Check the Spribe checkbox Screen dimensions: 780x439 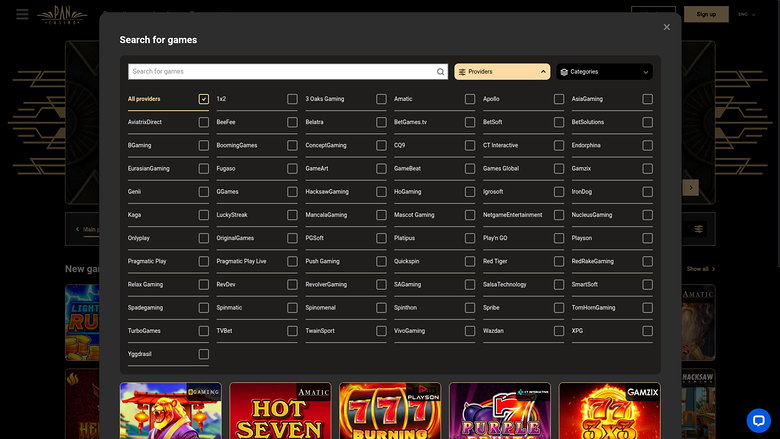tap(559, 308)
